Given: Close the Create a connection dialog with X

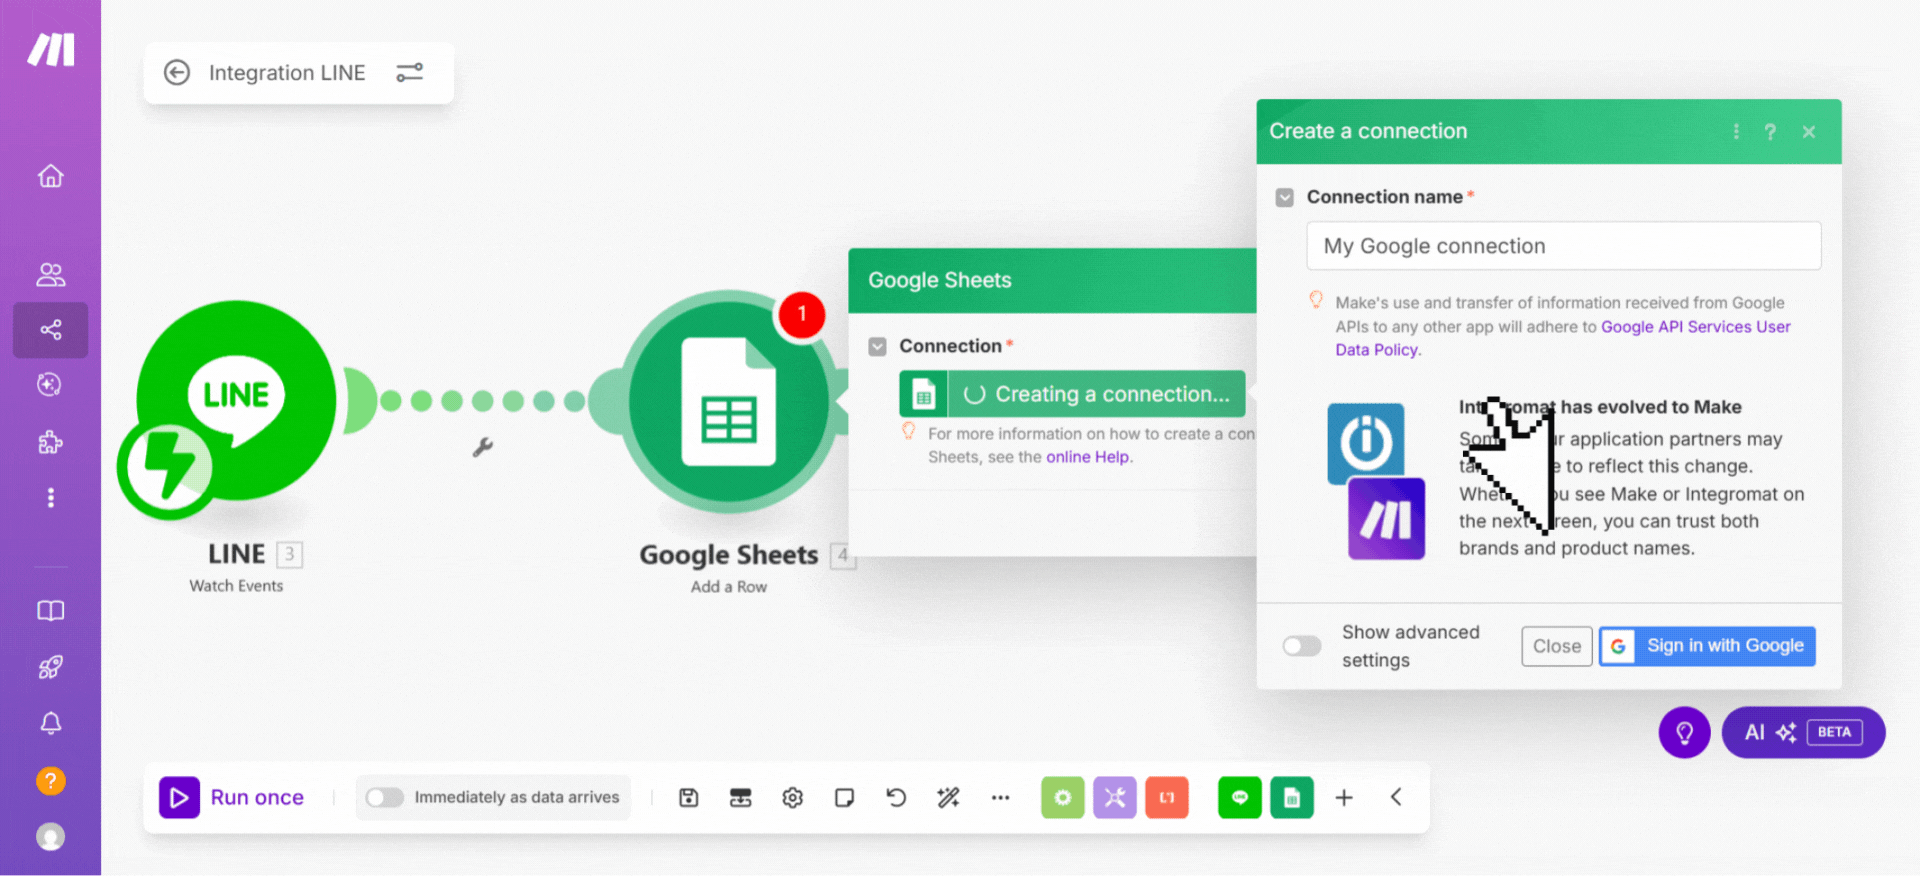Looking at the screenshot, I should [1809, 132].
